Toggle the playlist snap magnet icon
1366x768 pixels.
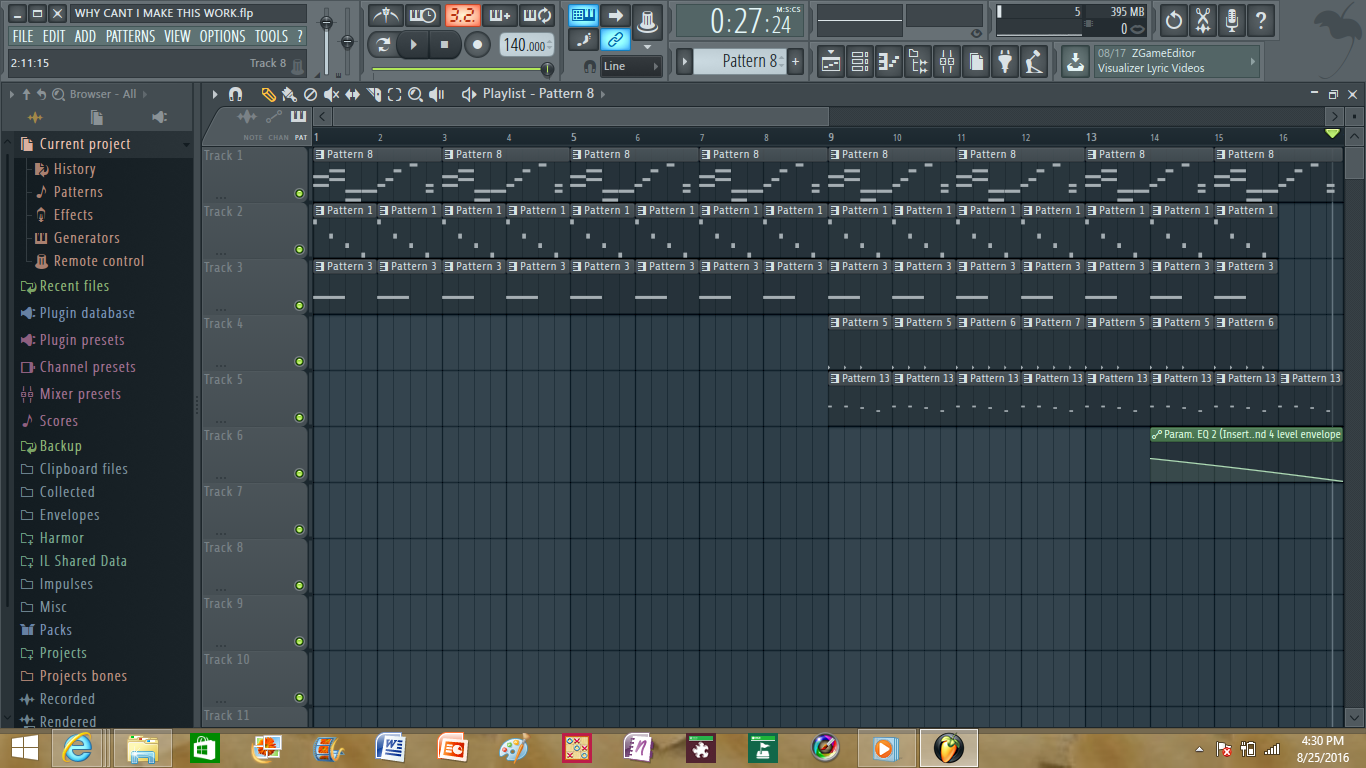pyautogui.click(x=236, y=94)
